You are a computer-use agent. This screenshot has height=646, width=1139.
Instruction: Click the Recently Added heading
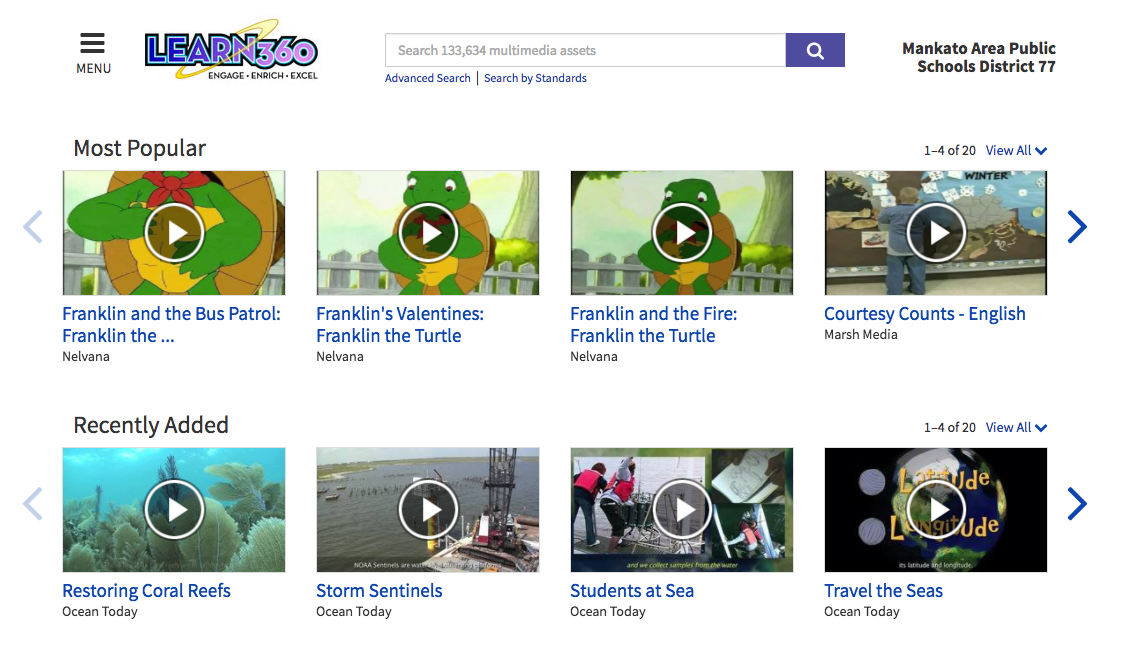(x=151, y=425)
